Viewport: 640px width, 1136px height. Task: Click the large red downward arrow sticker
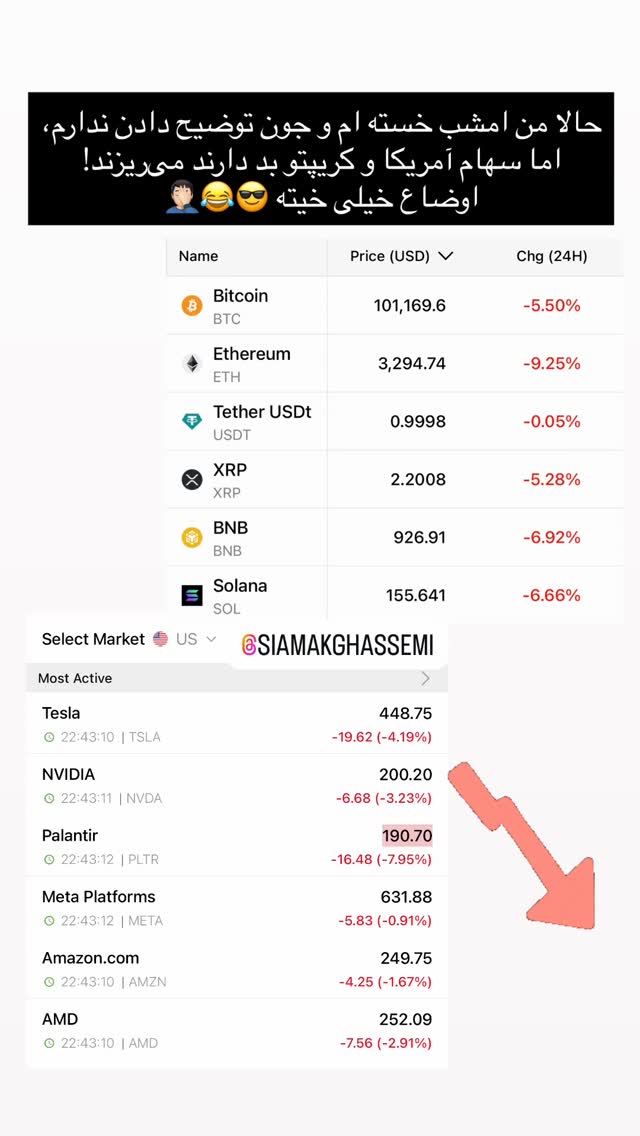(522, 845)
